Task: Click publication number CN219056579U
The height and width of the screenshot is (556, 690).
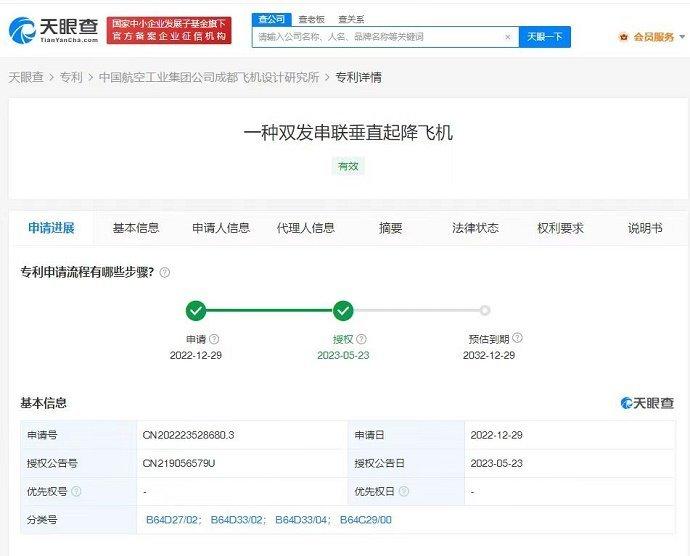Action: (x=179, y=464)
